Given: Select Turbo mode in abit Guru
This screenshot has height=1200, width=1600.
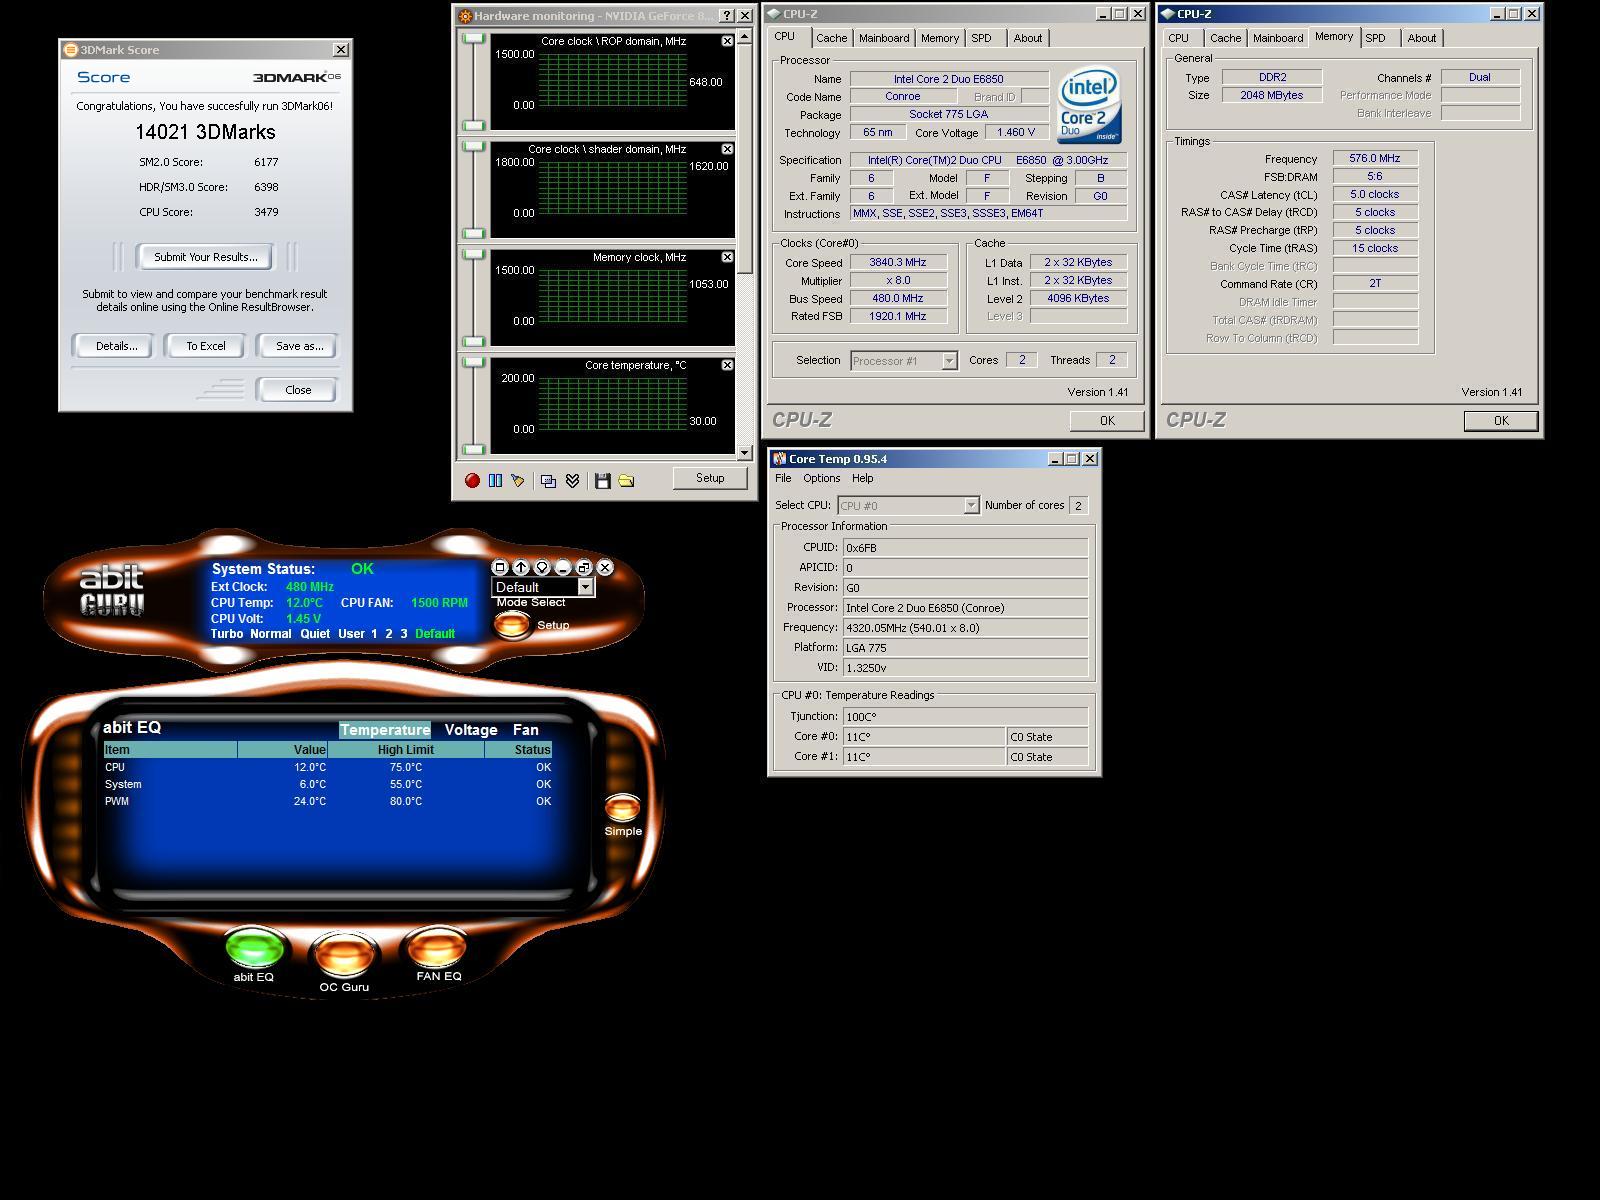Looking at the screenshot, I should point(227,634).
